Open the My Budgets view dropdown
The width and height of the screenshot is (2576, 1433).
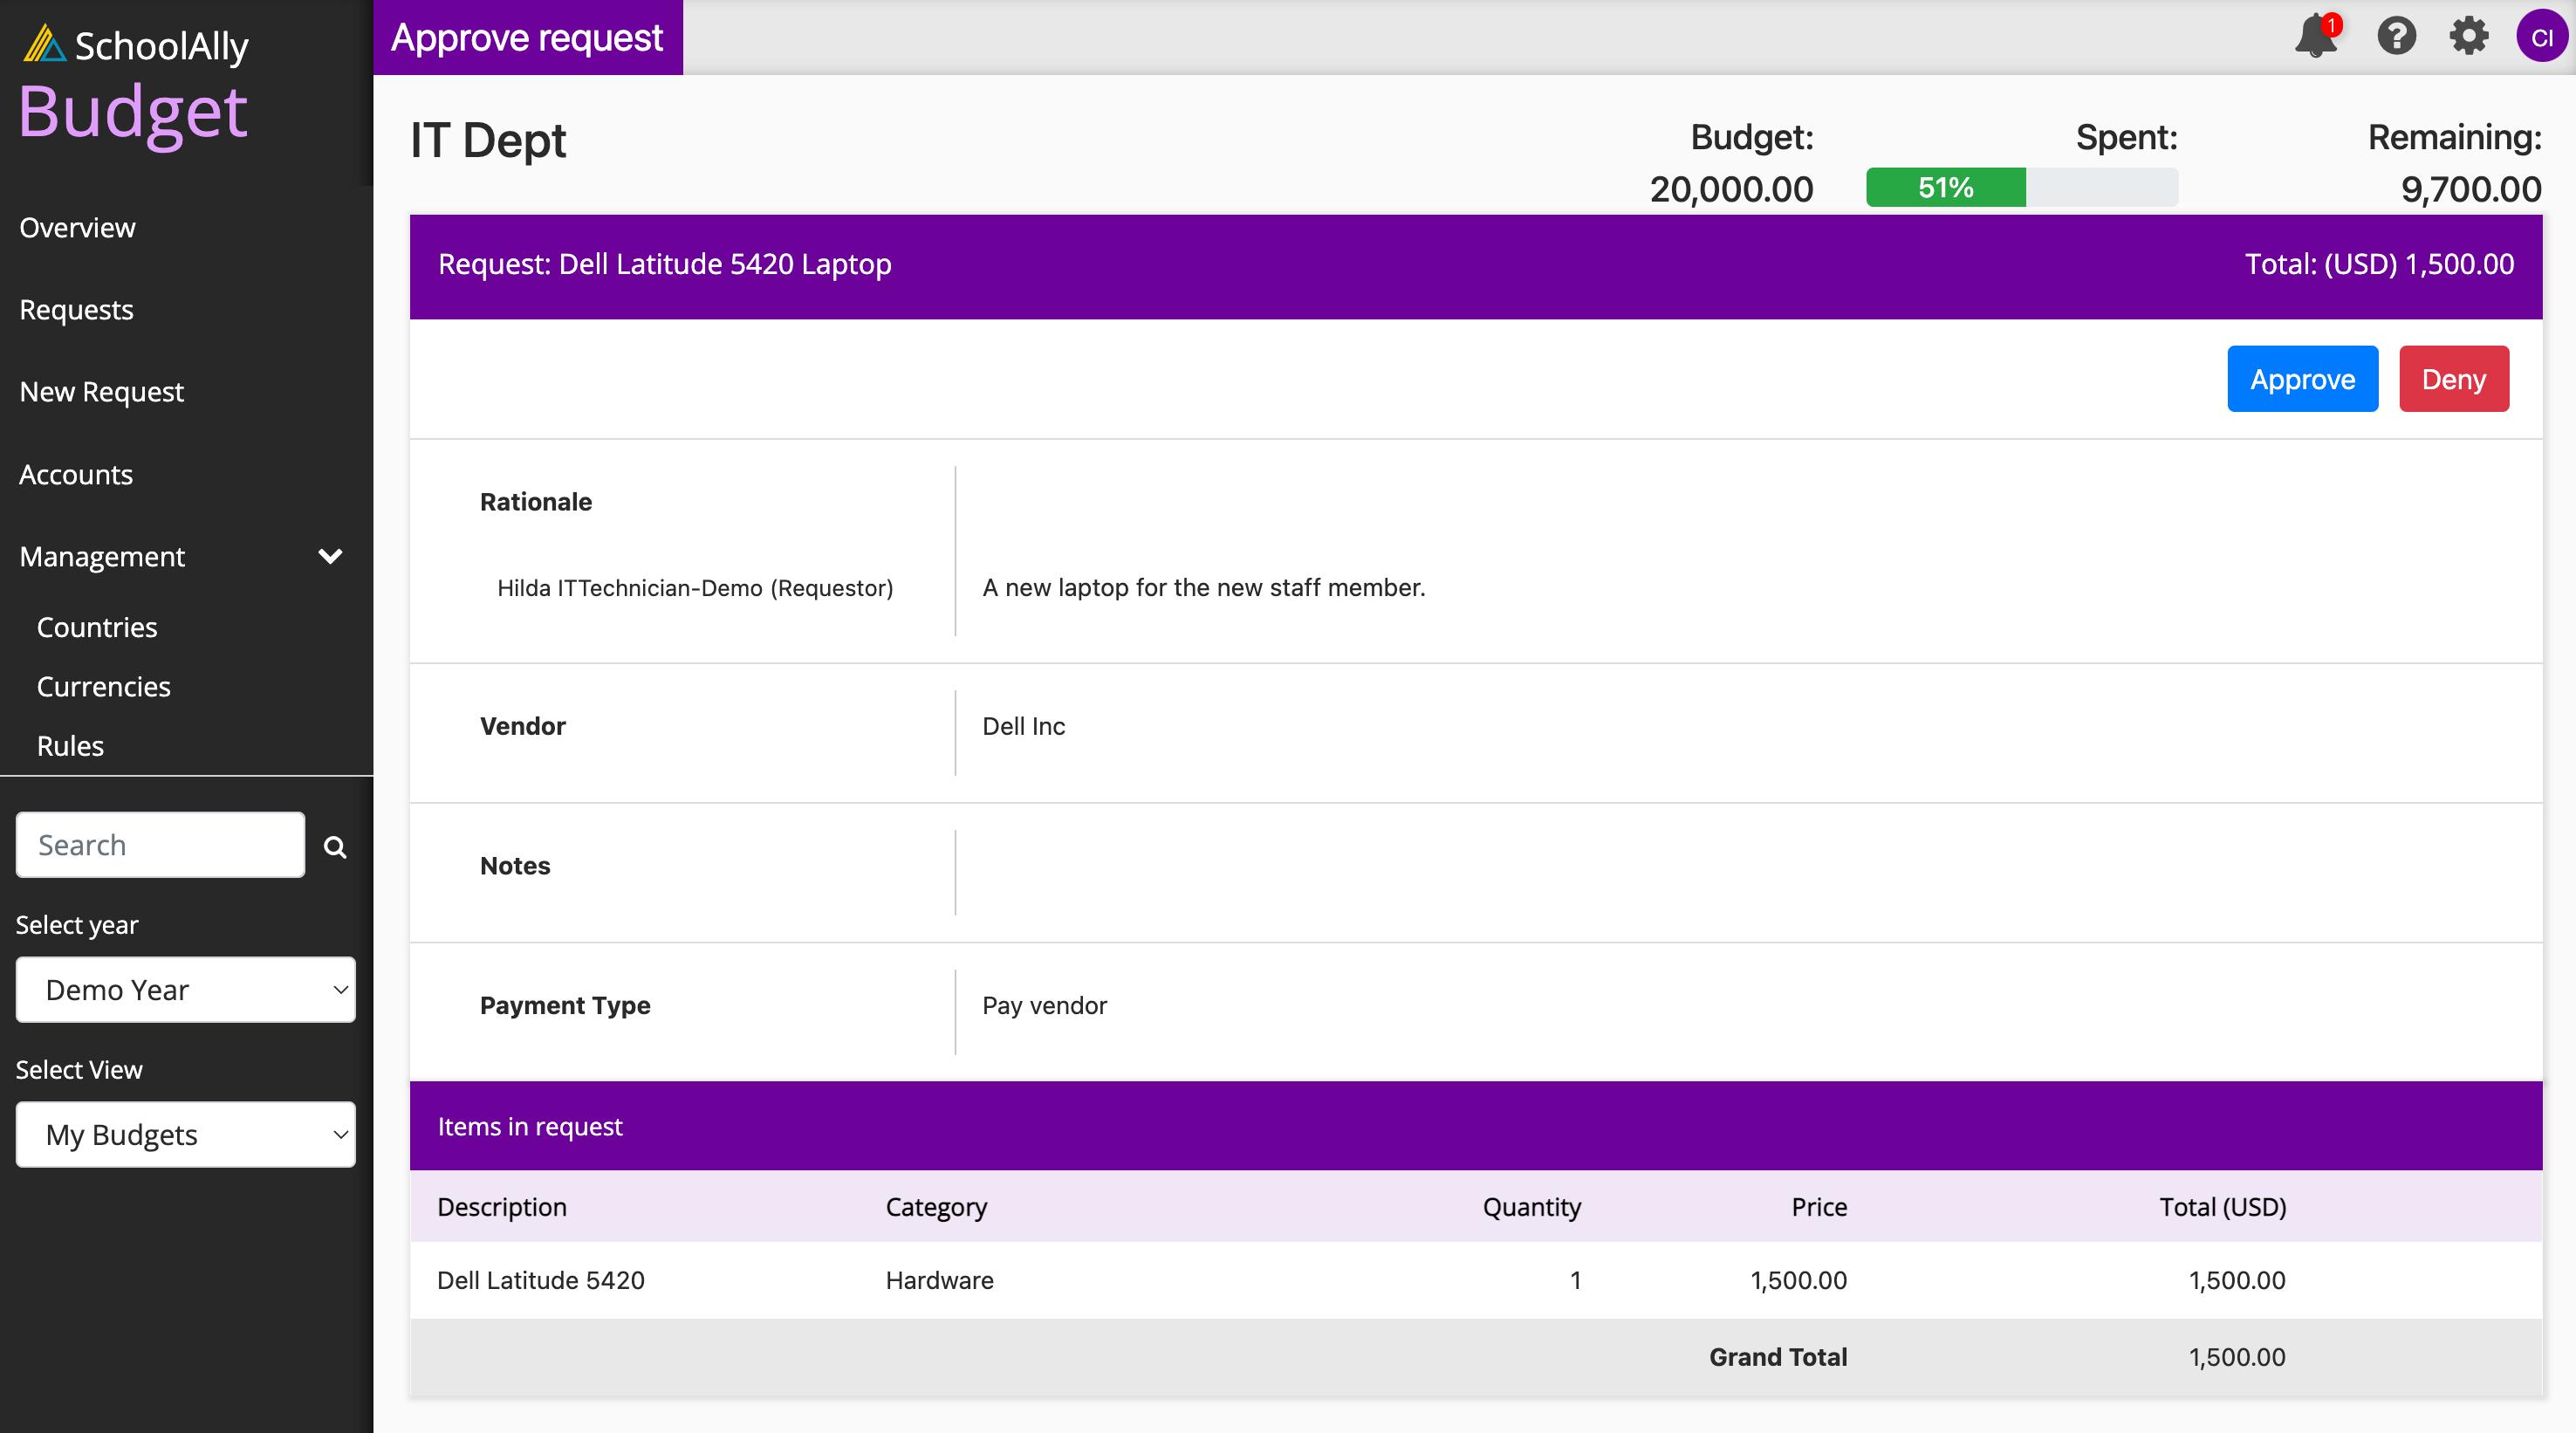[186, 1134]
